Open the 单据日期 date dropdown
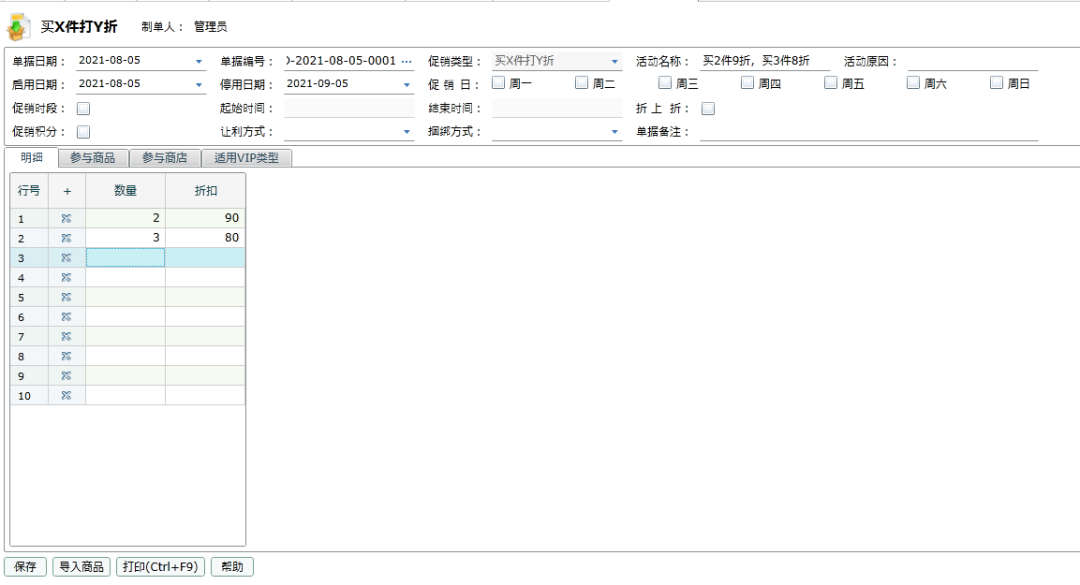The image size is (1080, 585). tap(198, 61)
